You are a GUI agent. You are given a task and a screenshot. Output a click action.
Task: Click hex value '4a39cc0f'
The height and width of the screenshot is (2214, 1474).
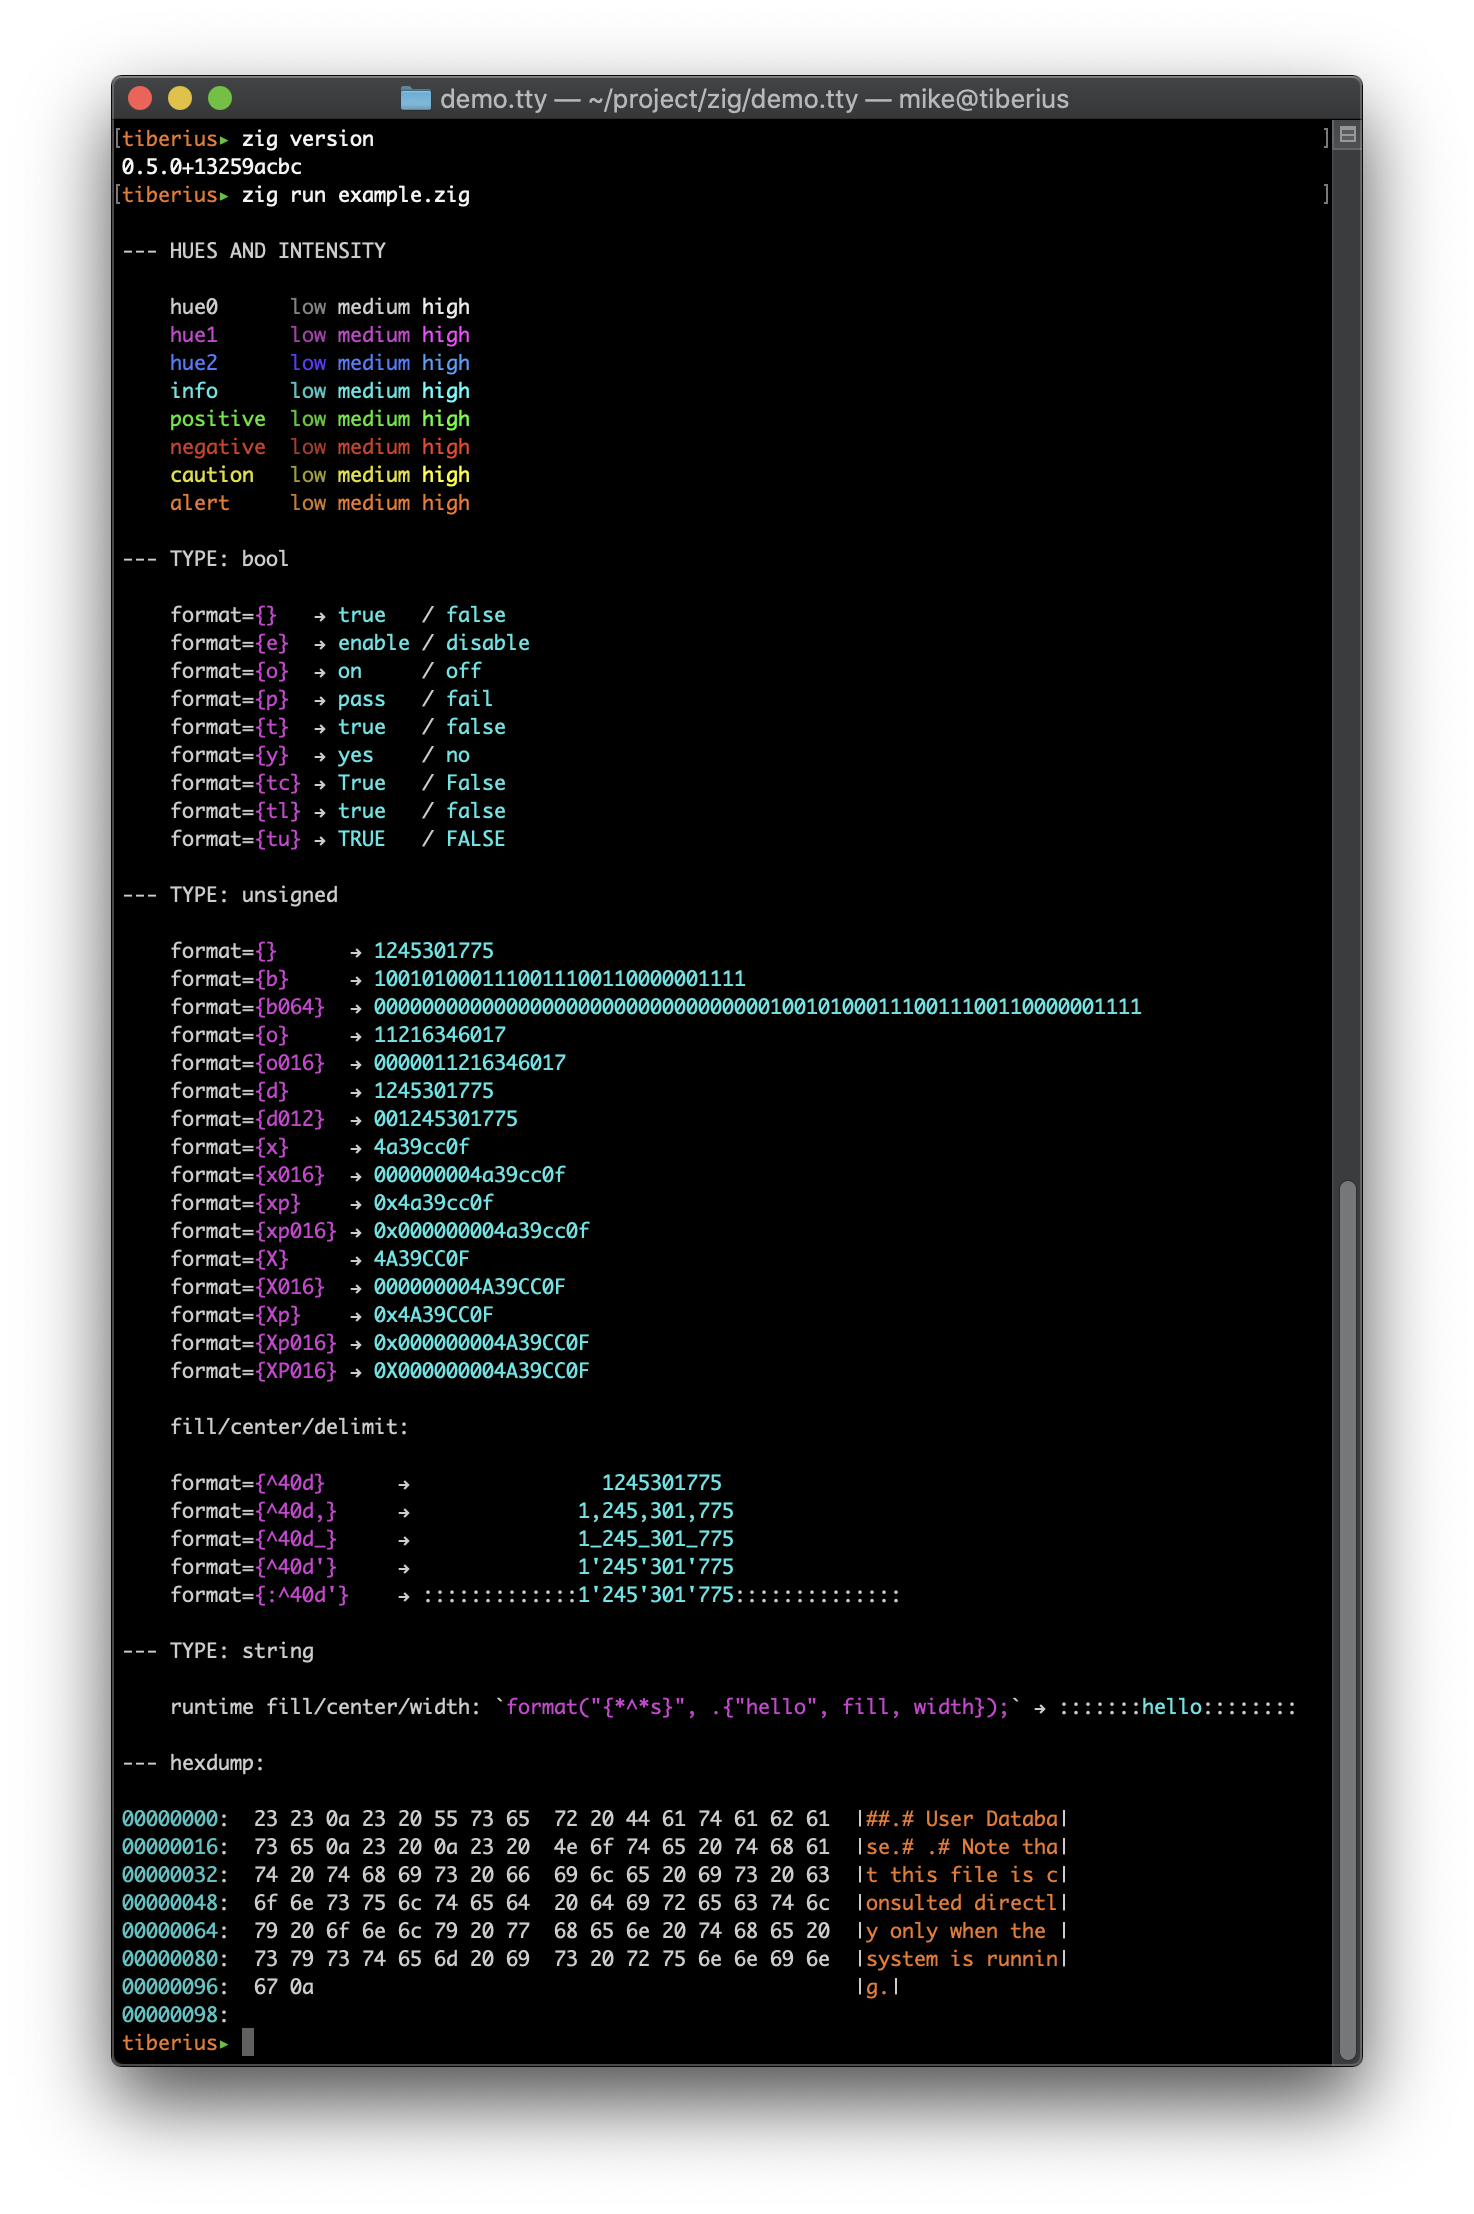pyautogui.click(x=422, y=1147)
